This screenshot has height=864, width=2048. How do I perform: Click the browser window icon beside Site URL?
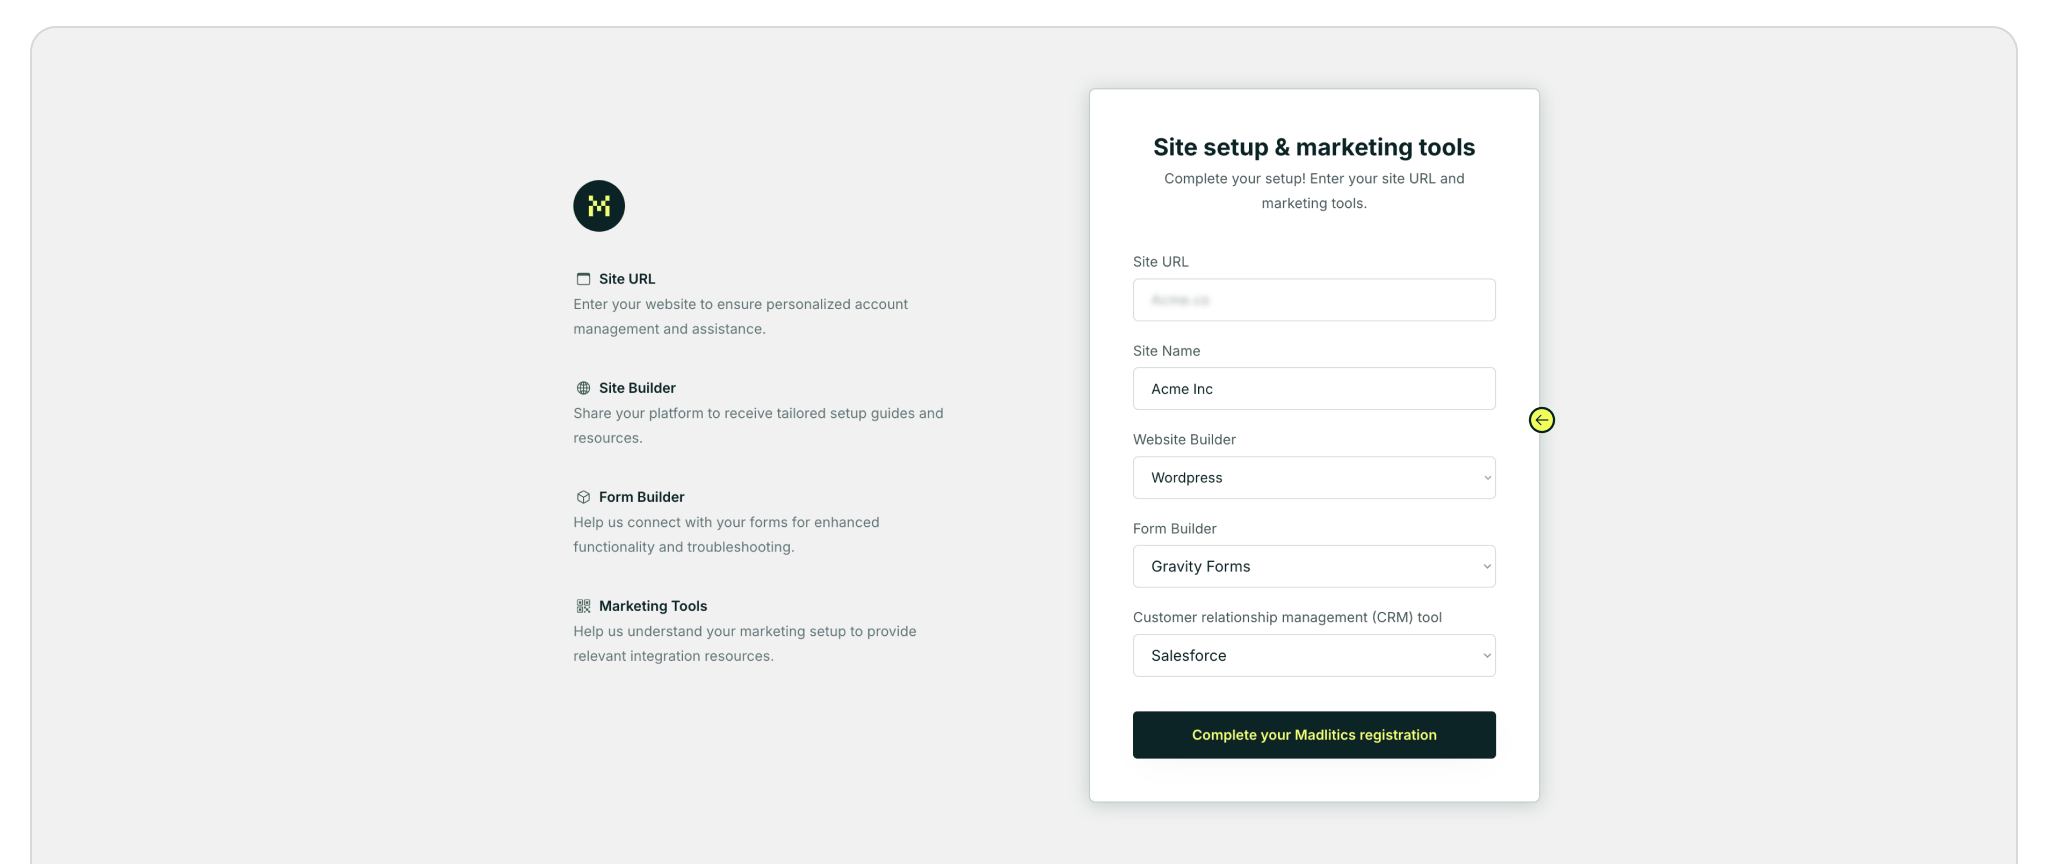pos(583,279)
